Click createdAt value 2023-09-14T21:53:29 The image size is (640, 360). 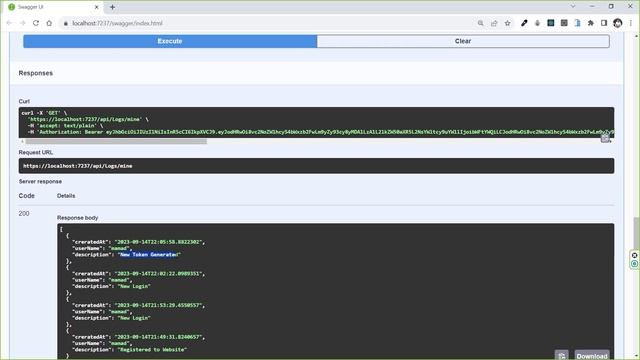click(x=159, y=305)
